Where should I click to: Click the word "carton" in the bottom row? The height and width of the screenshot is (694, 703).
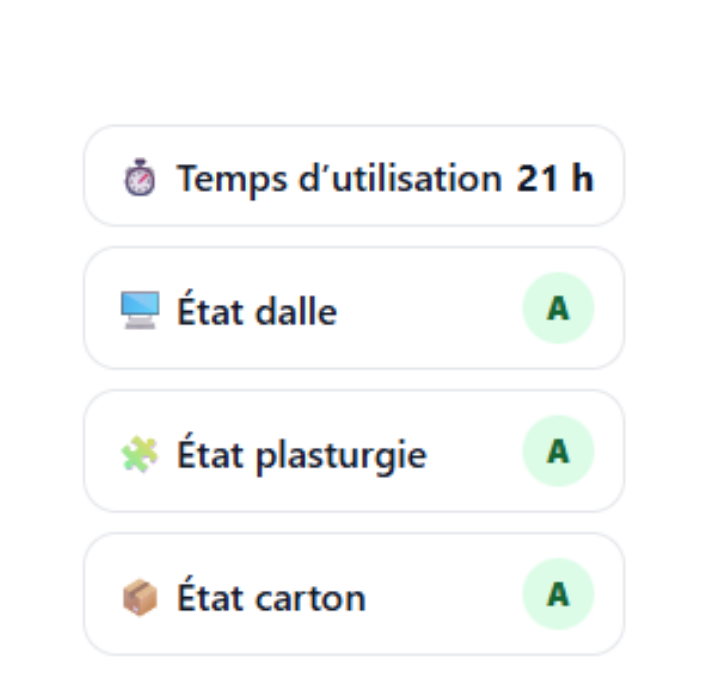point(311,598)
